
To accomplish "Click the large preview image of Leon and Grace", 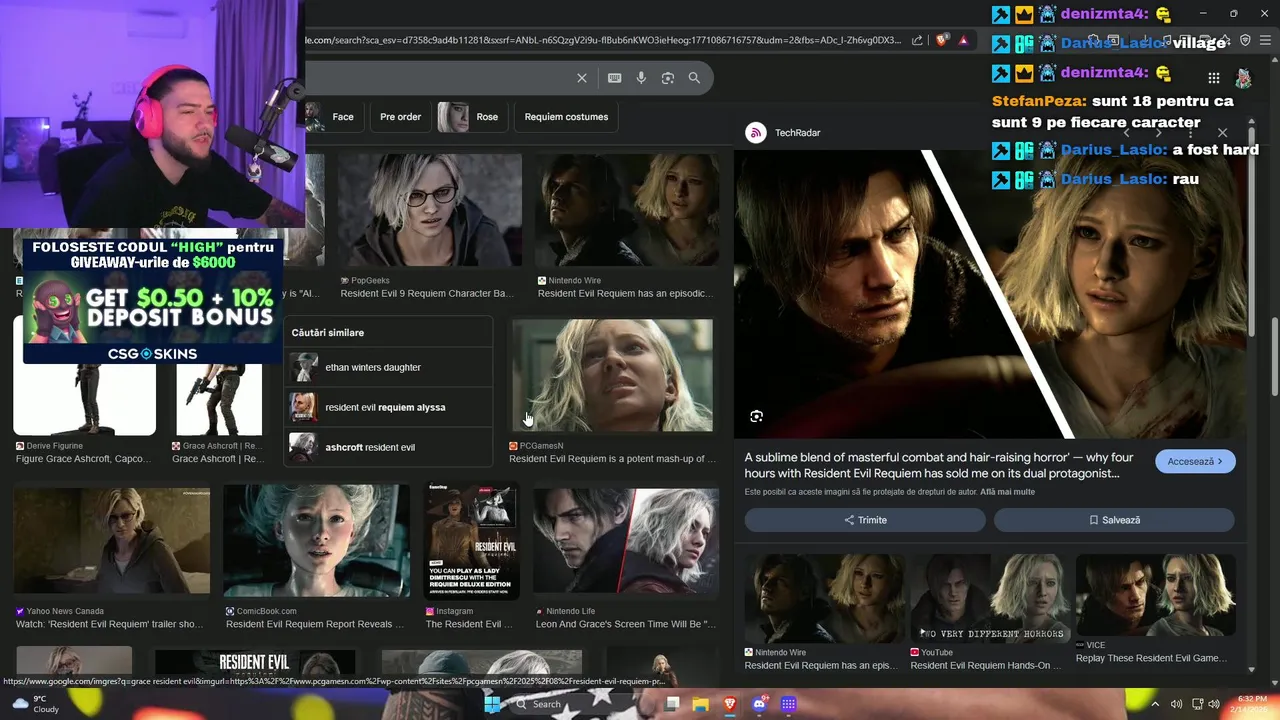I will [x=990, y=294].
